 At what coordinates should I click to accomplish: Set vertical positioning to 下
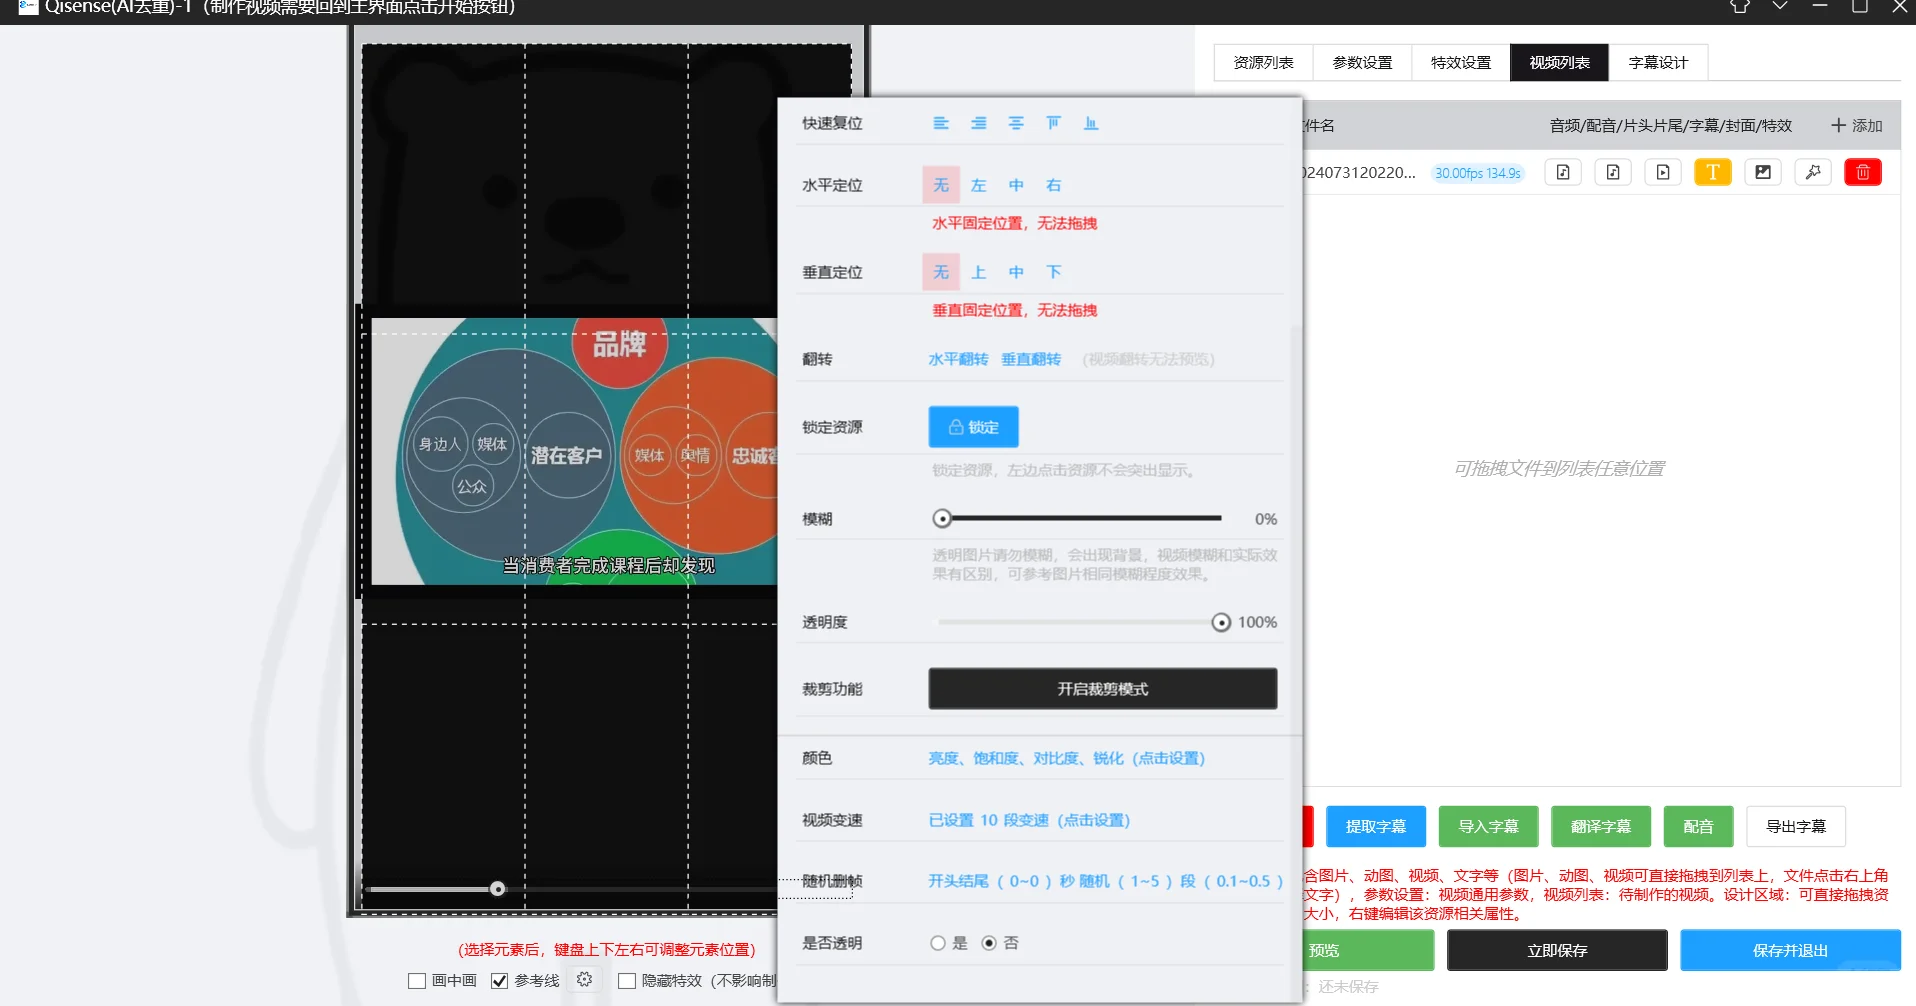[1054, 272]
